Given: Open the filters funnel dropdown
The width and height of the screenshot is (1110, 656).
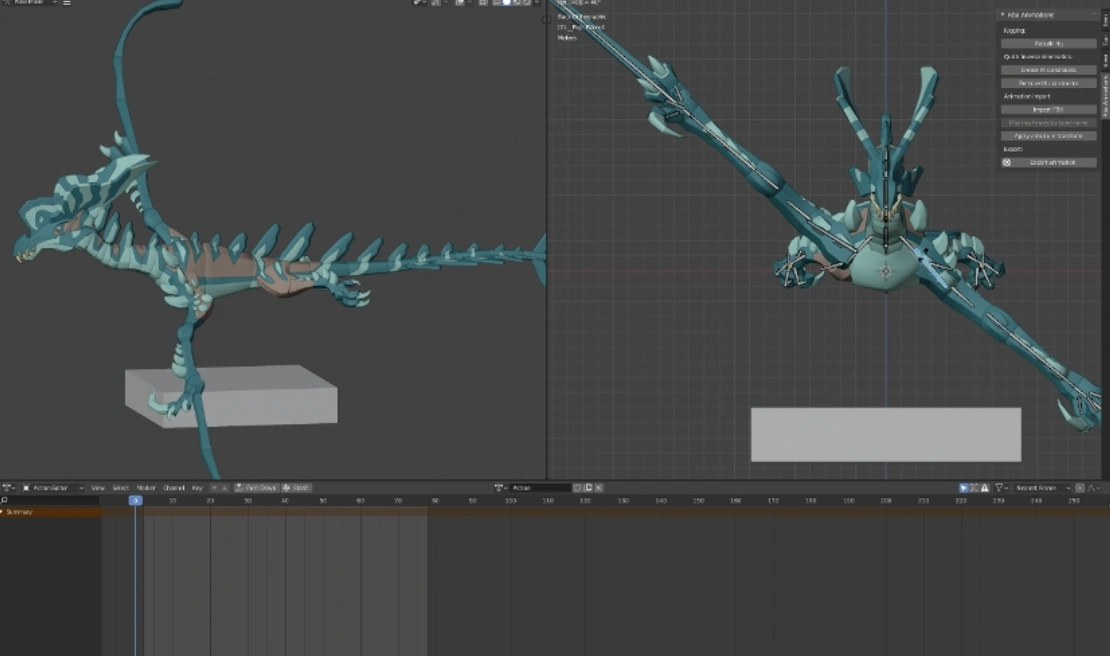Looking at the screenshot, I should pos(1000,488).
